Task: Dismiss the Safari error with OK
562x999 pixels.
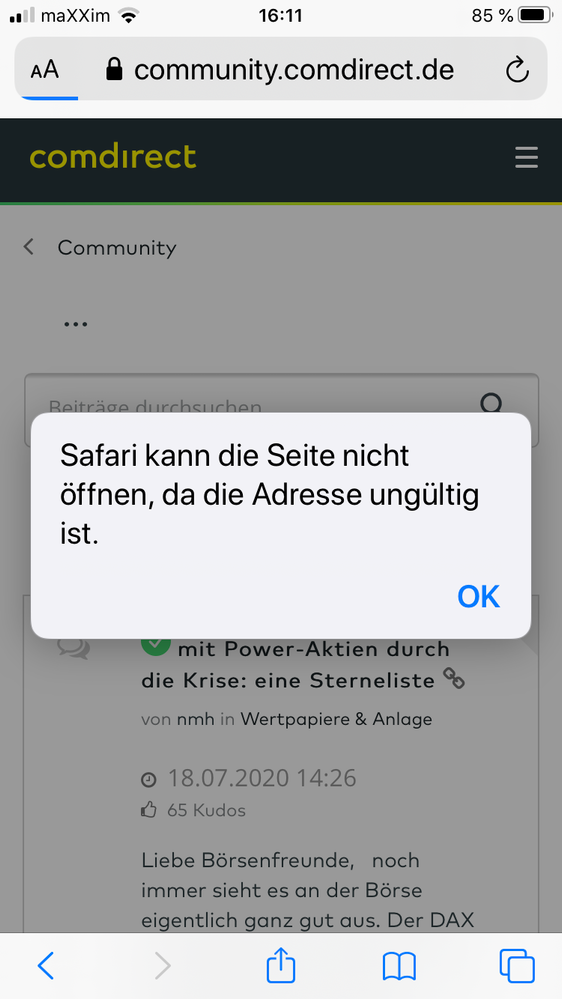Action: pos(479,596)
